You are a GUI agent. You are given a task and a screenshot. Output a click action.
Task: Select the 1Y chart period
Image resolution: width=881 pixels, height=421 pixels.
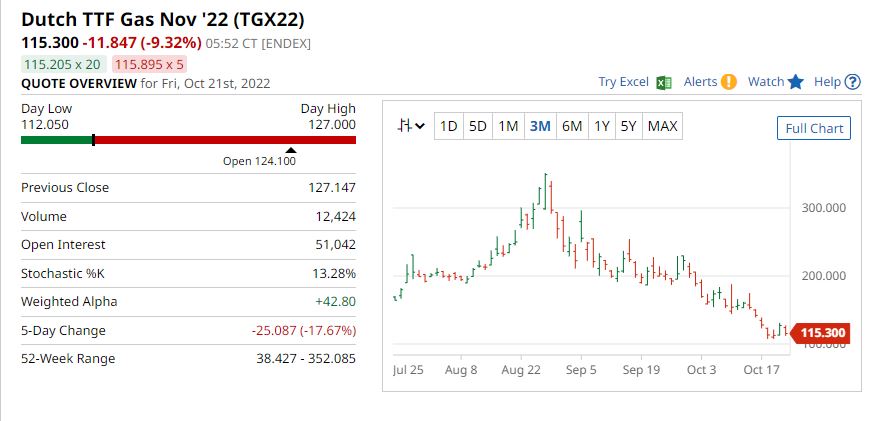pyautogui.click(x=602, y=126)
